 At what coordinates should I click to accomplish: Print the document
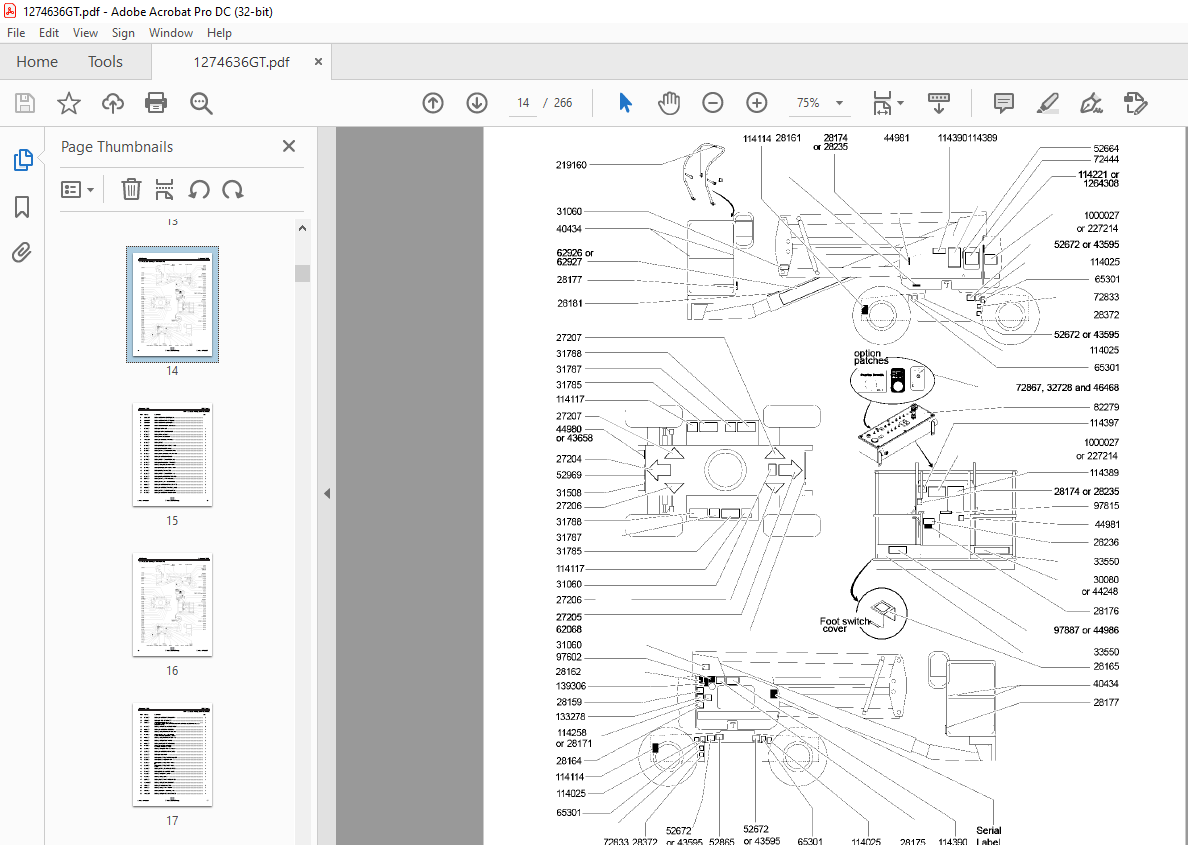[156, 103]
